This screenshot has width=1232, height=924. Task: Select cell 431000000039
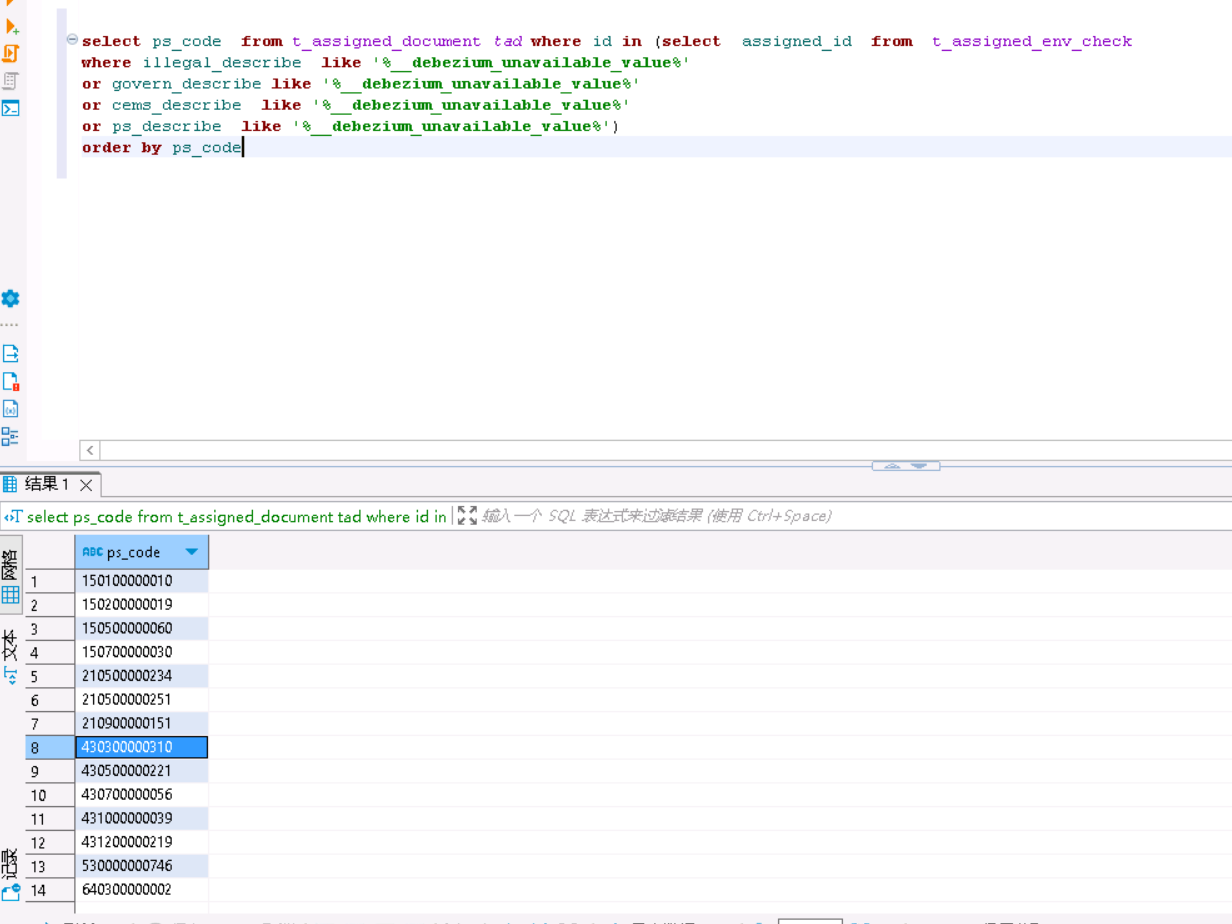(x=142, y=819)
